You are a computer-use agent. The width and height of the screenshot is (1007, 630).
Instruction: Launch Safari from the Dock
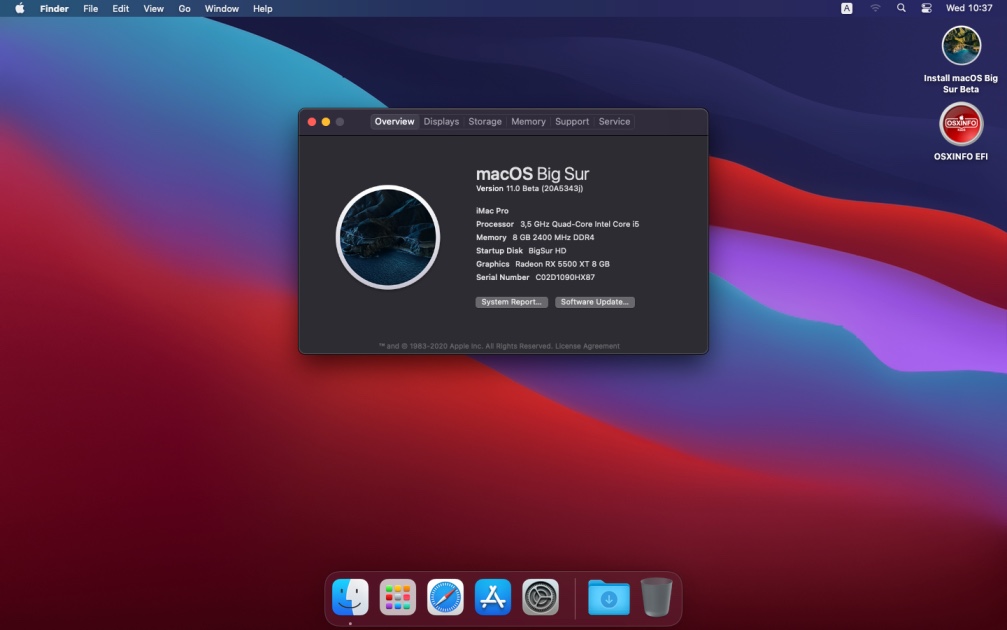(446, 596)
